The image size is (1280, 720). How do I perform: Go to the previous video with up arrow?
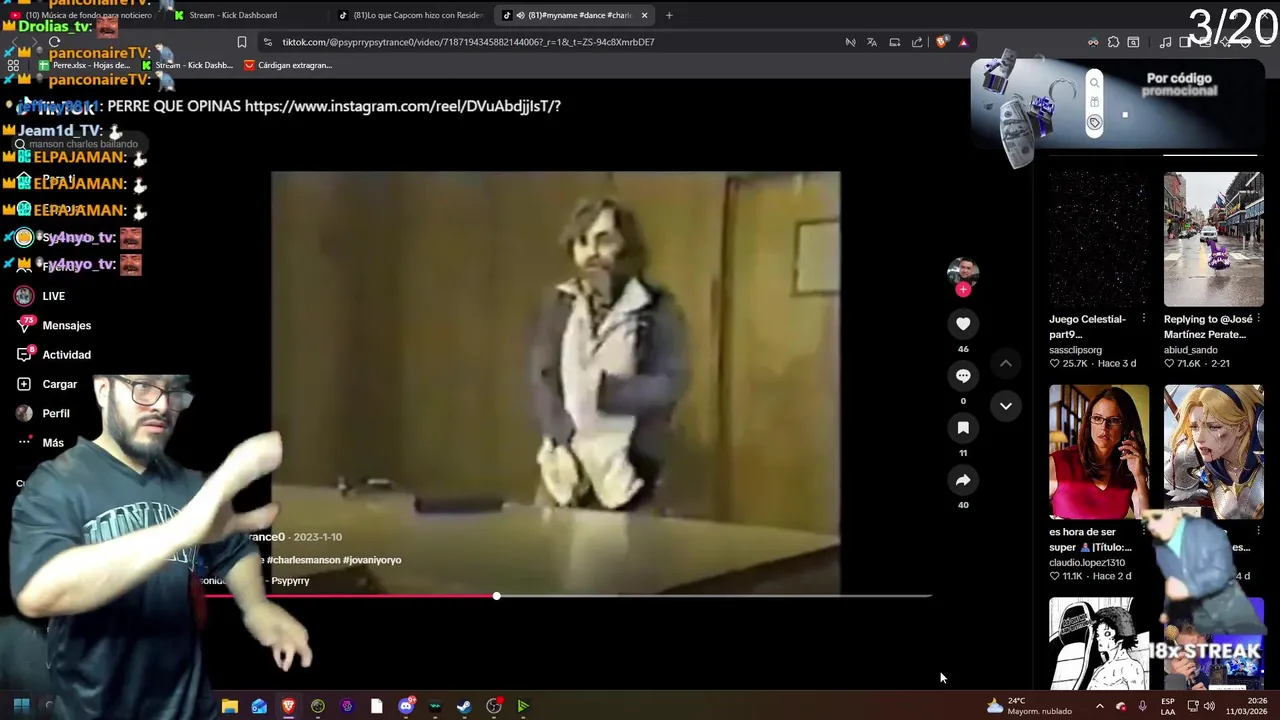1006,364
